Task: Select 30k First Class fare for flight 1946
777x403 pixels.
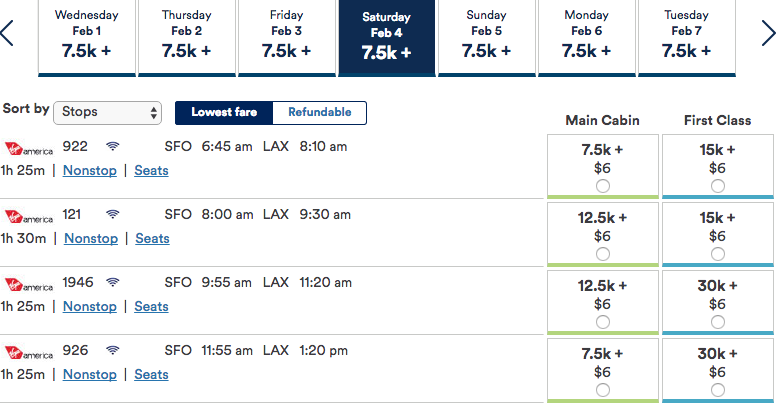Action: [x=718, y=322]
